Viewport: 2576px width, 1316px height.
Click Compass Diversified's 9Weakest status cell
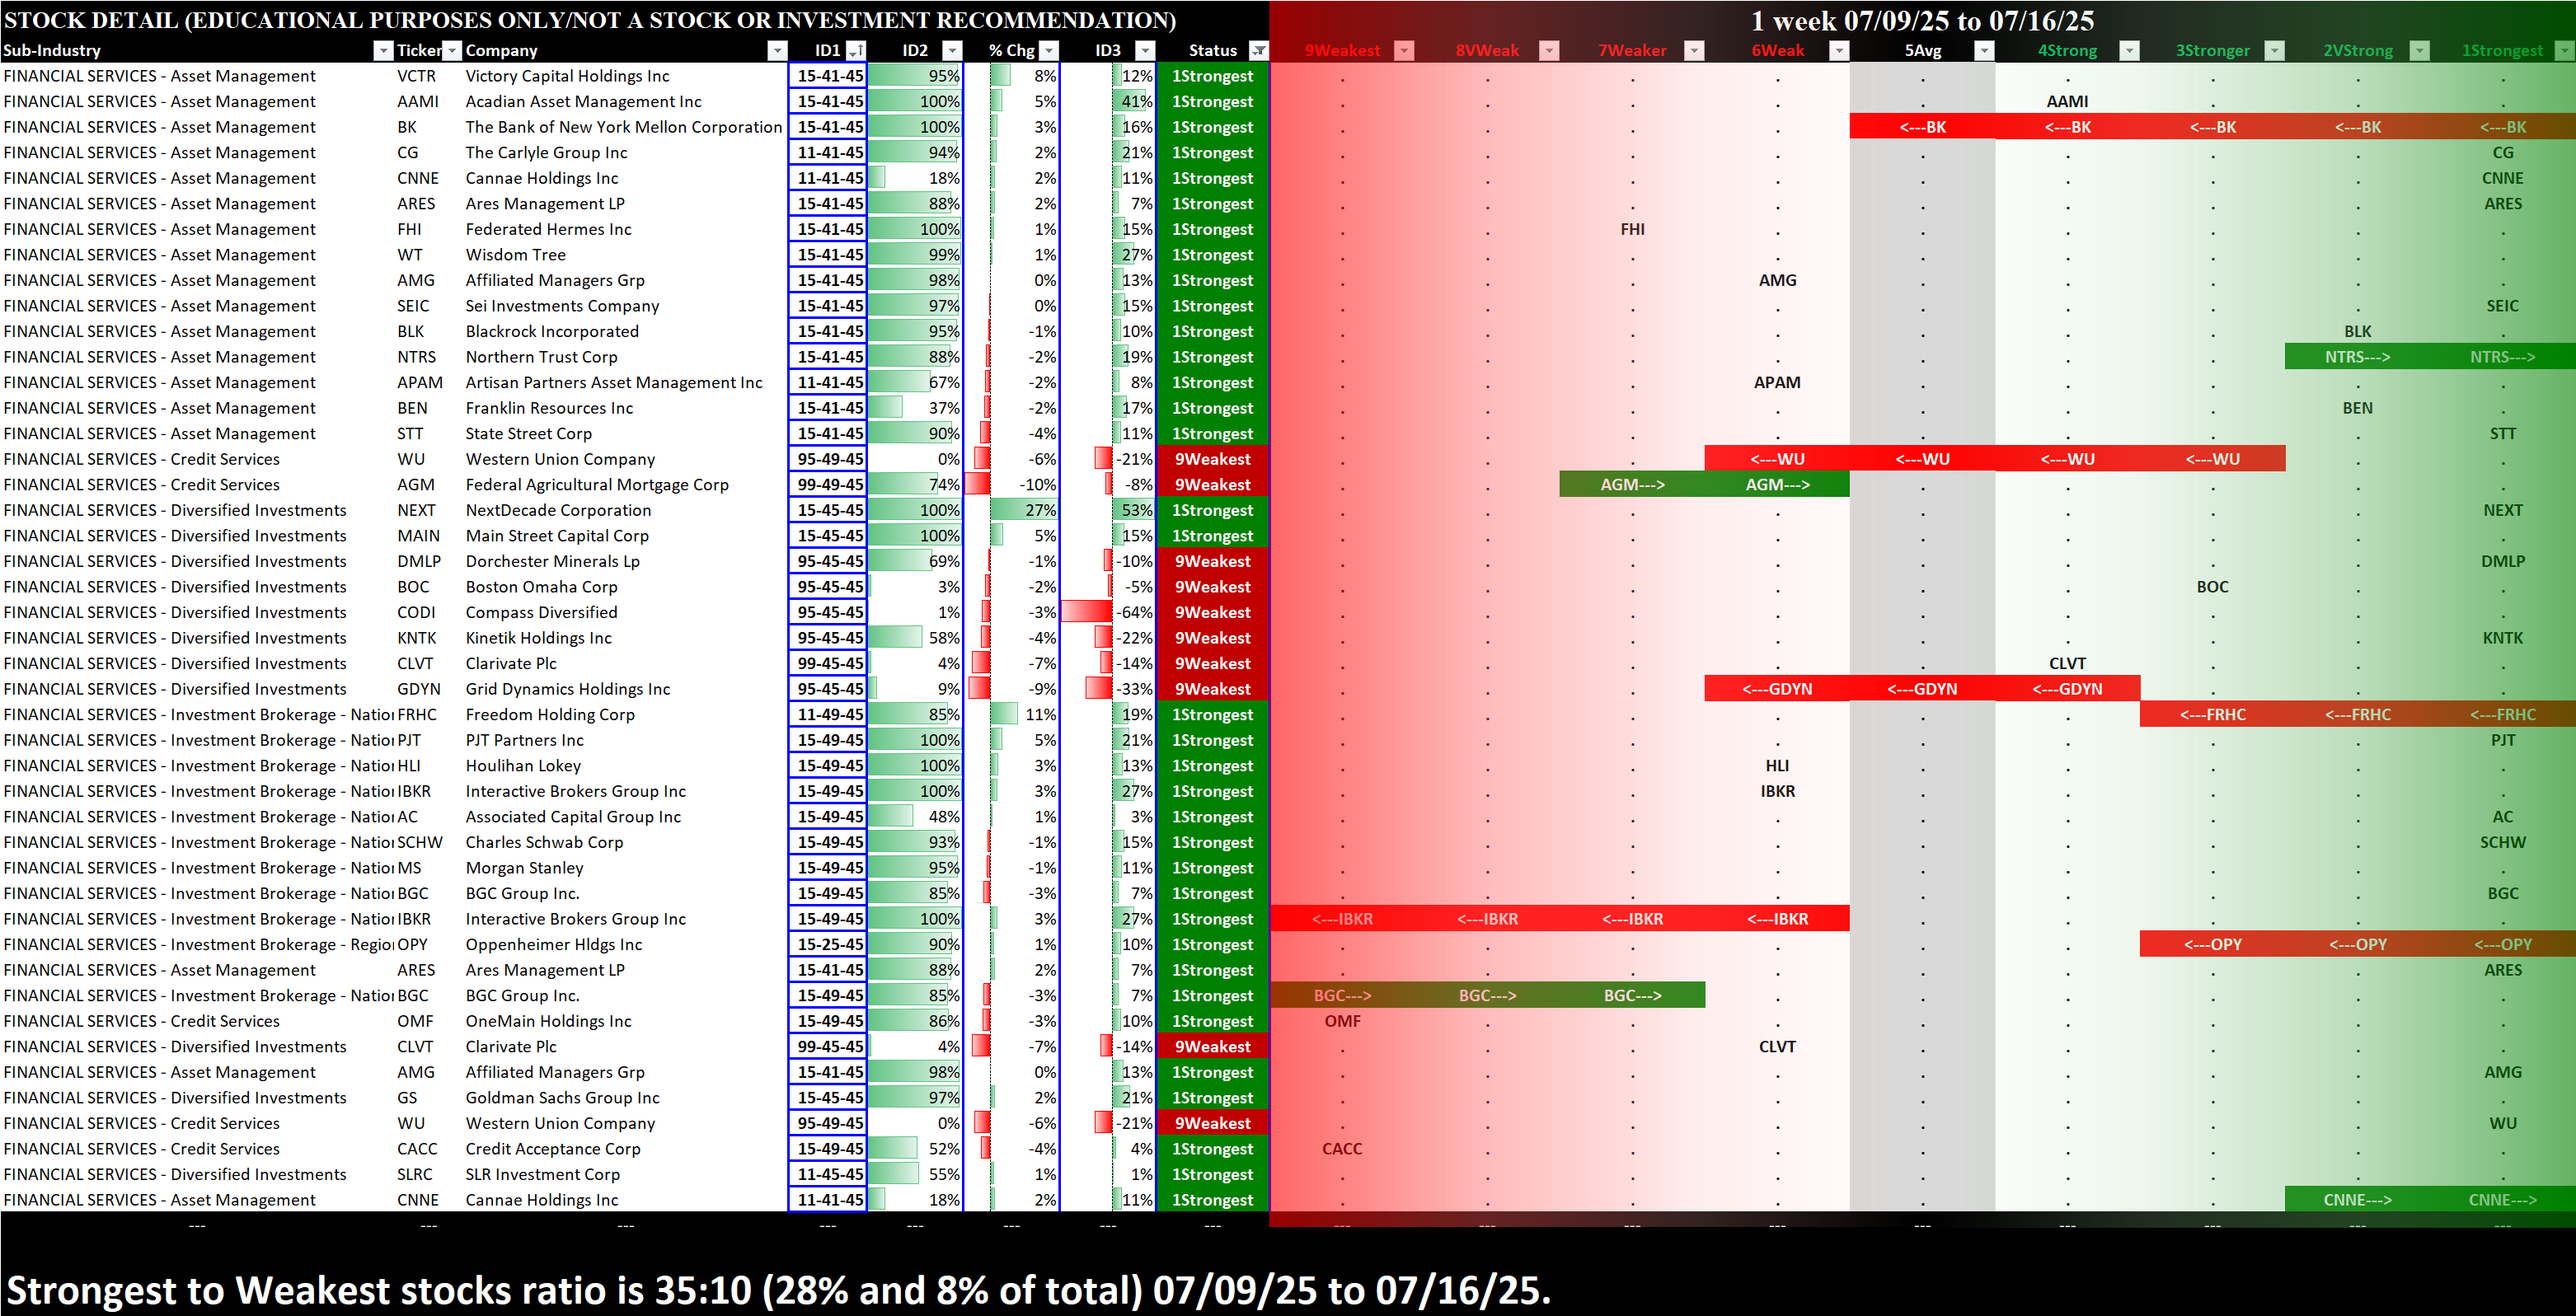tap(1212, 612)
